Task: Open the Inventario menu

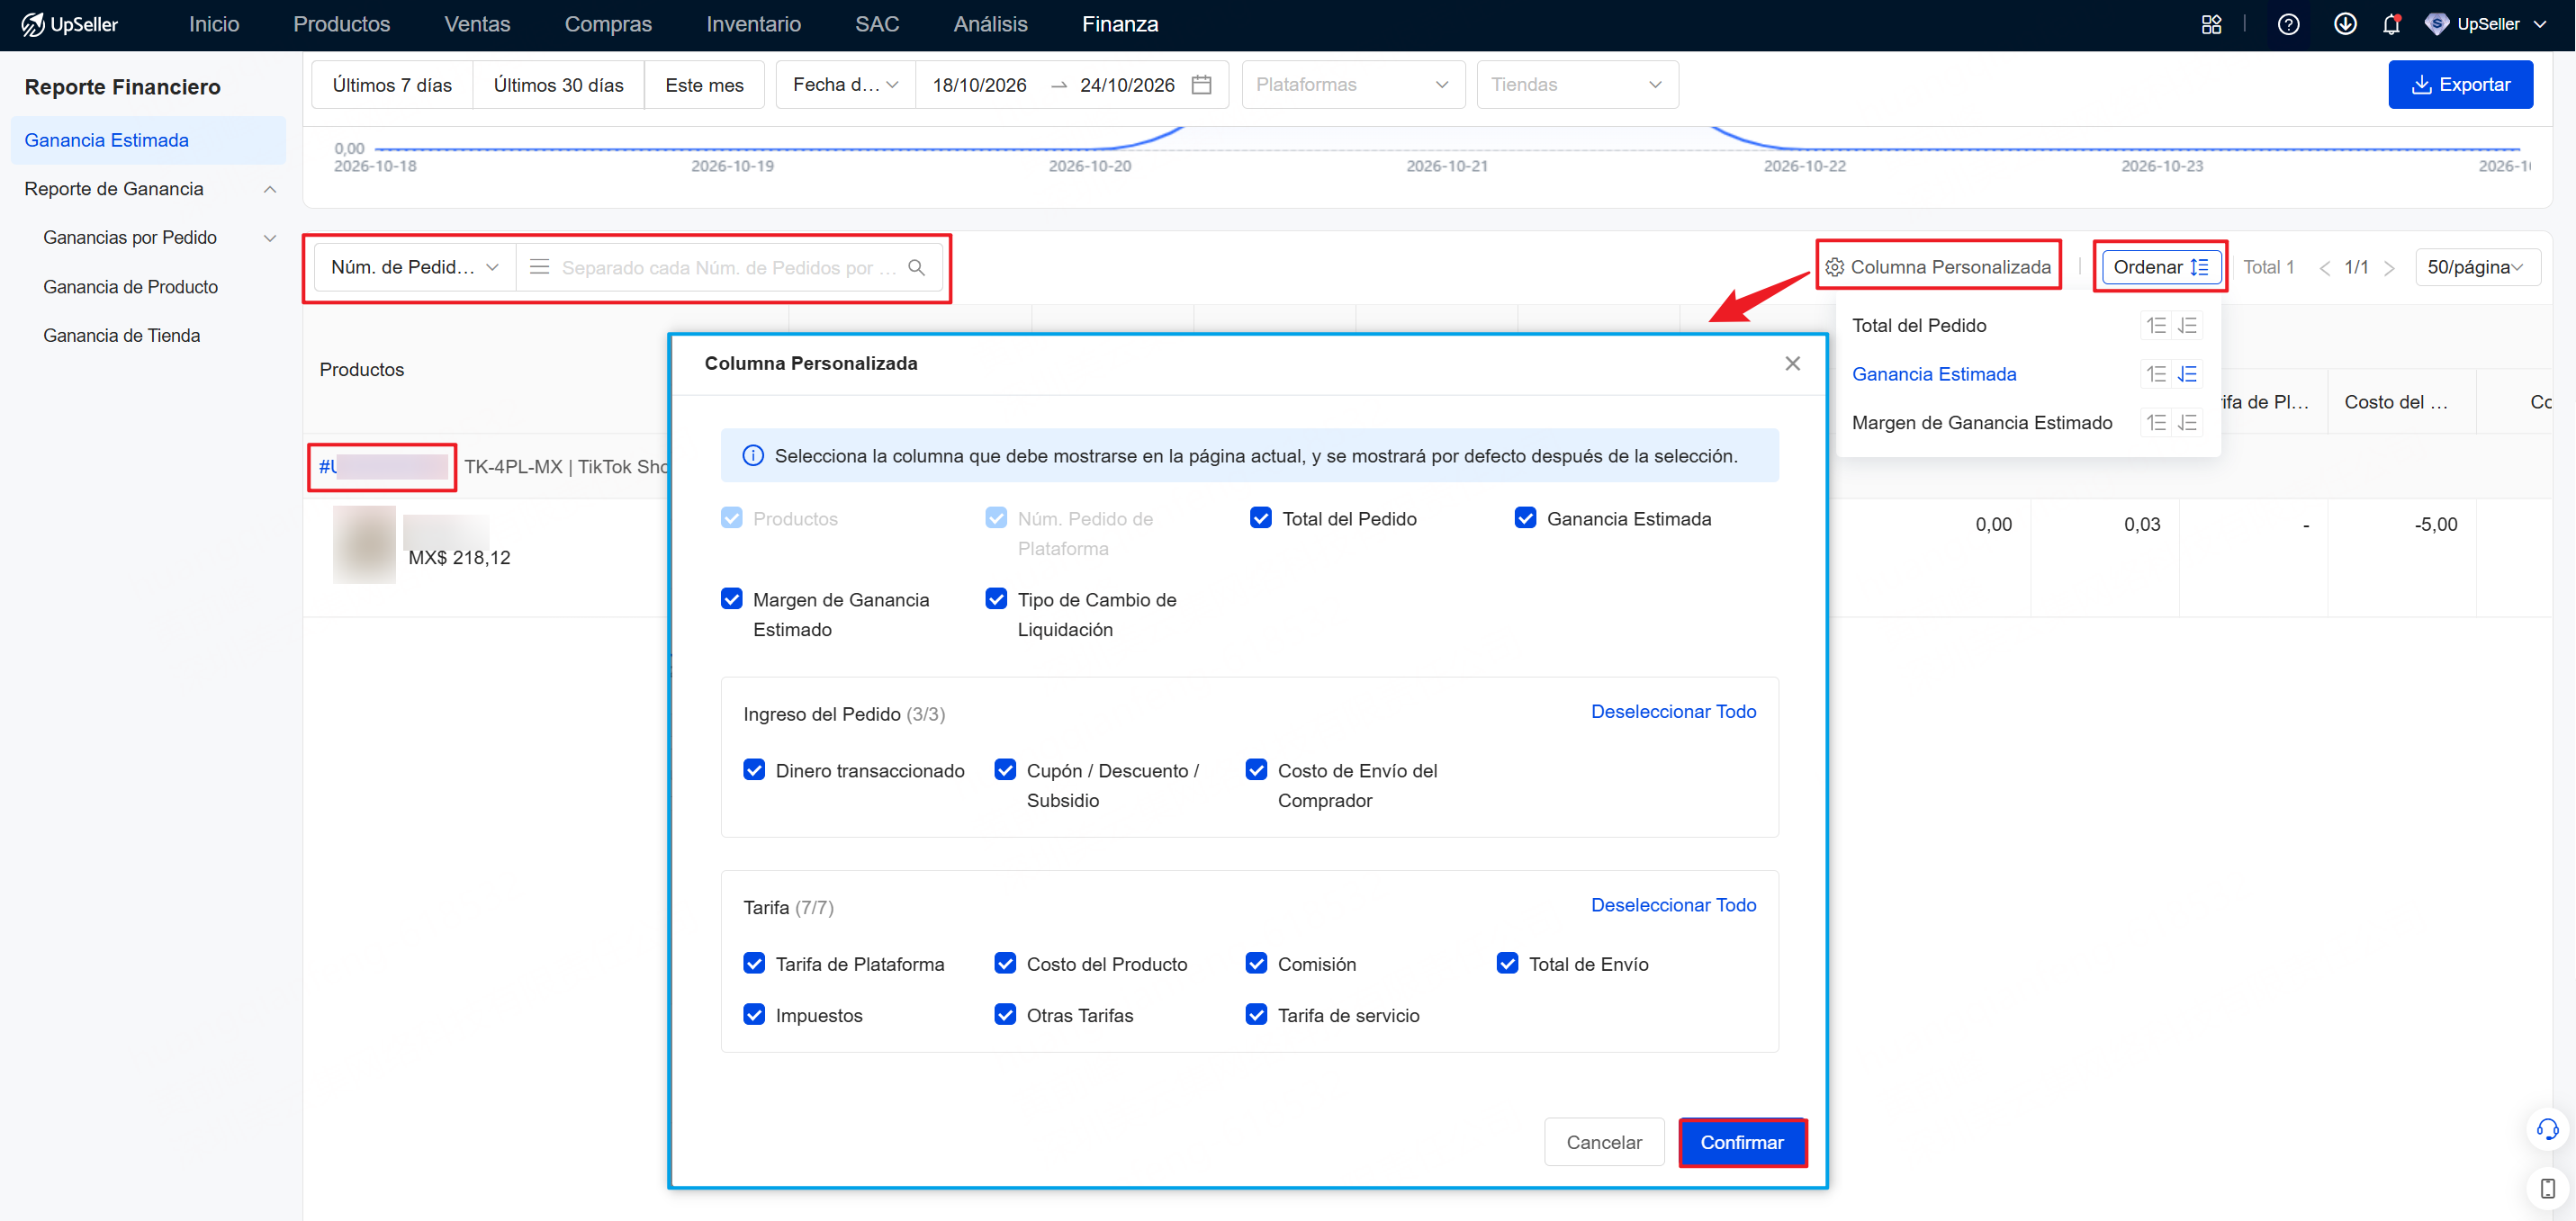Action: (x=753, y=24)
